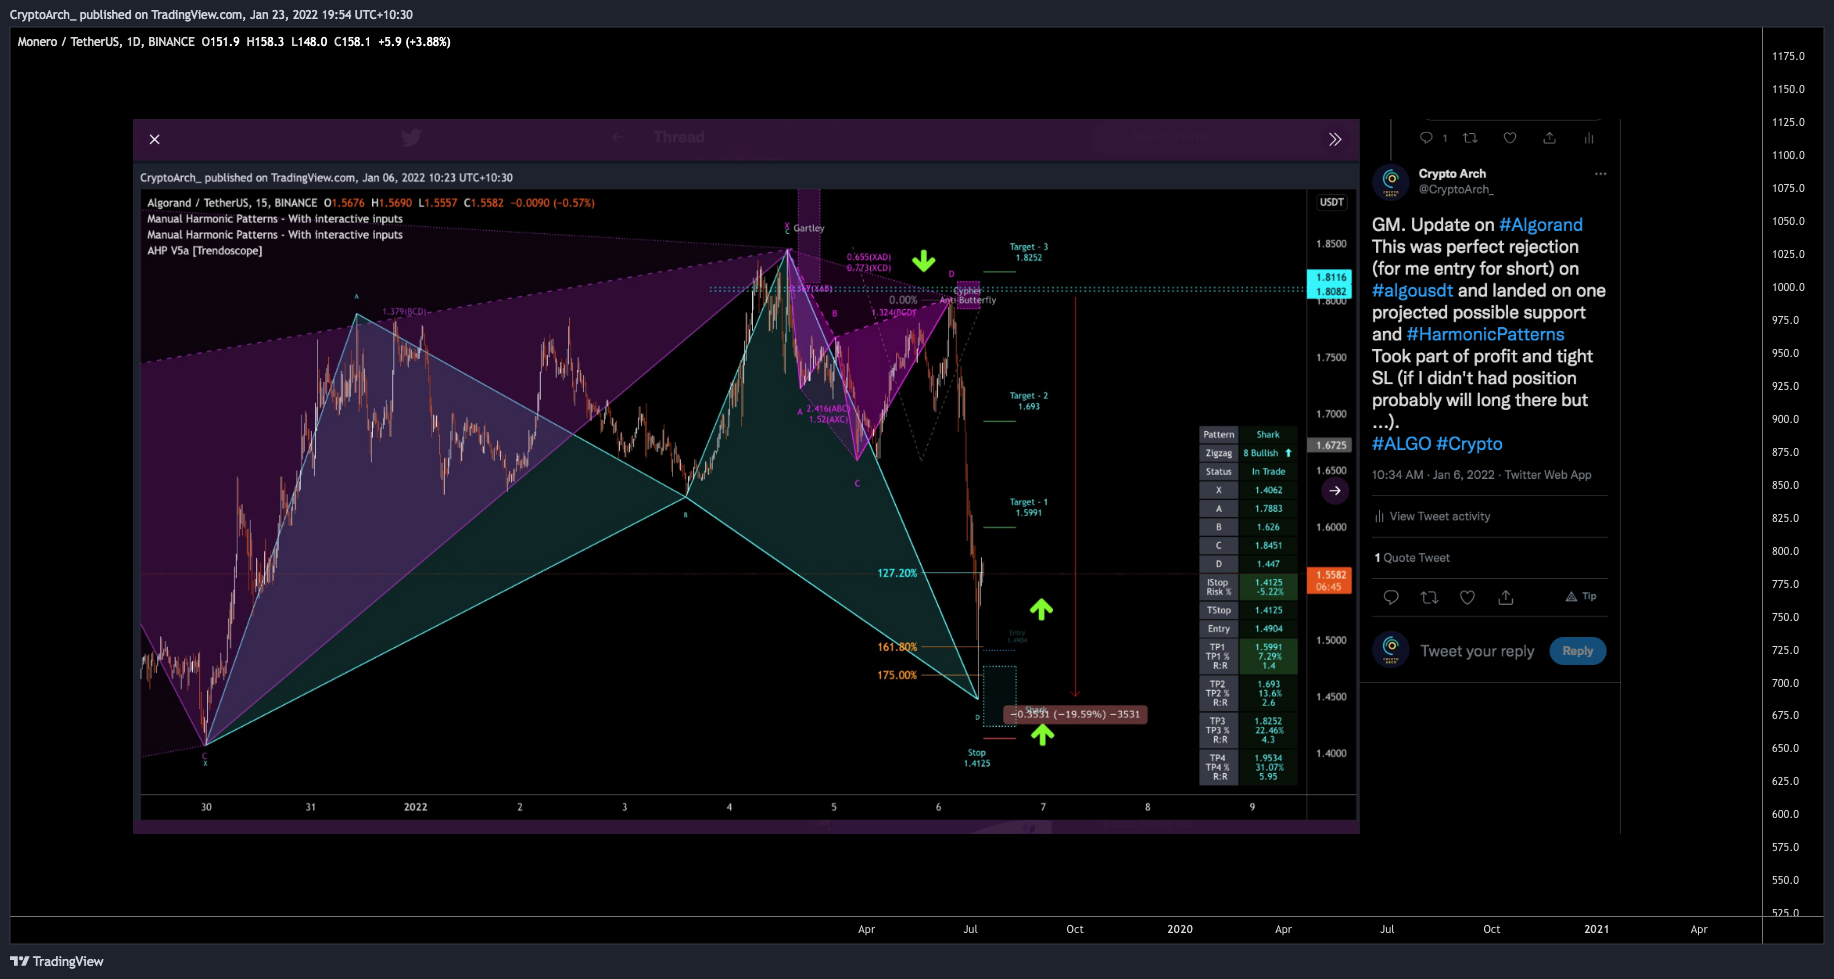Click the first Manual Harmonic Patterns legend line
Screen dimensions: 1834x979
[x=275, y=219]
